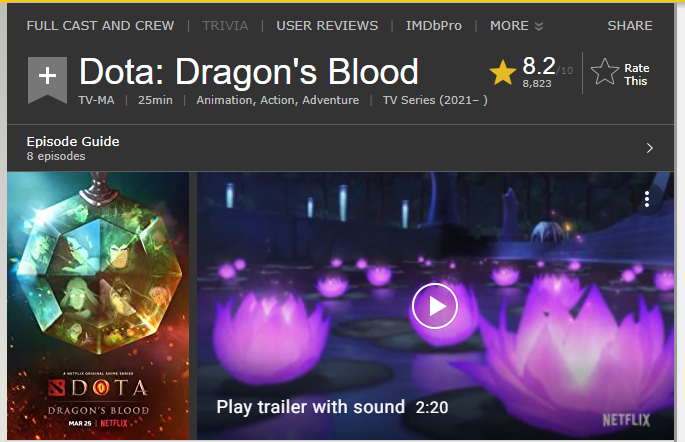Add Dota: Dragon's Blood to watchlist
685x442 pixels.
pyautogui.click(x=47, y=76)
